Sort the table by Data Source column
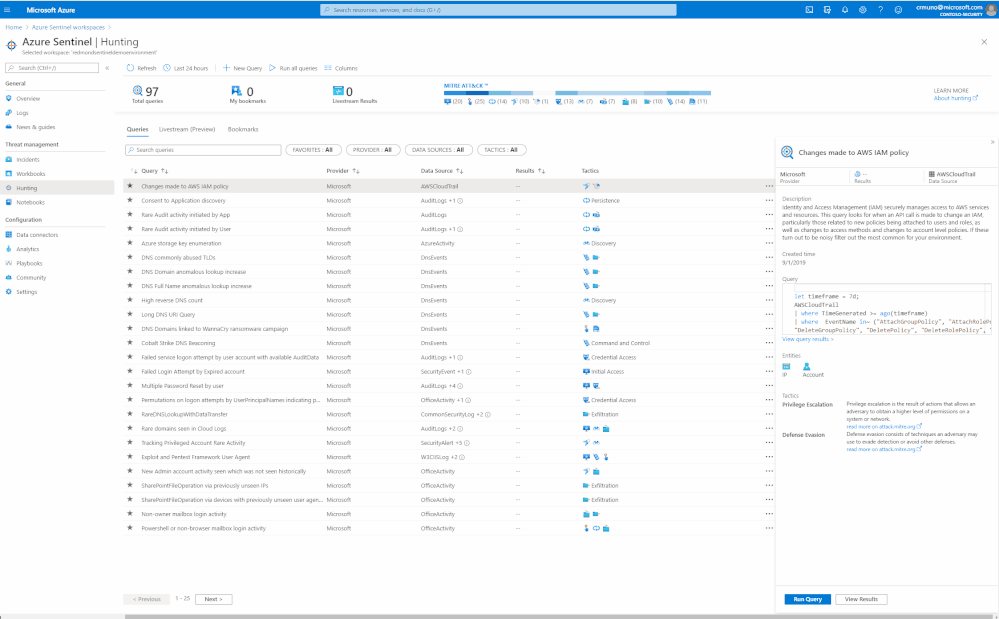This screenshot has width=999, height=619. [442, 171]
